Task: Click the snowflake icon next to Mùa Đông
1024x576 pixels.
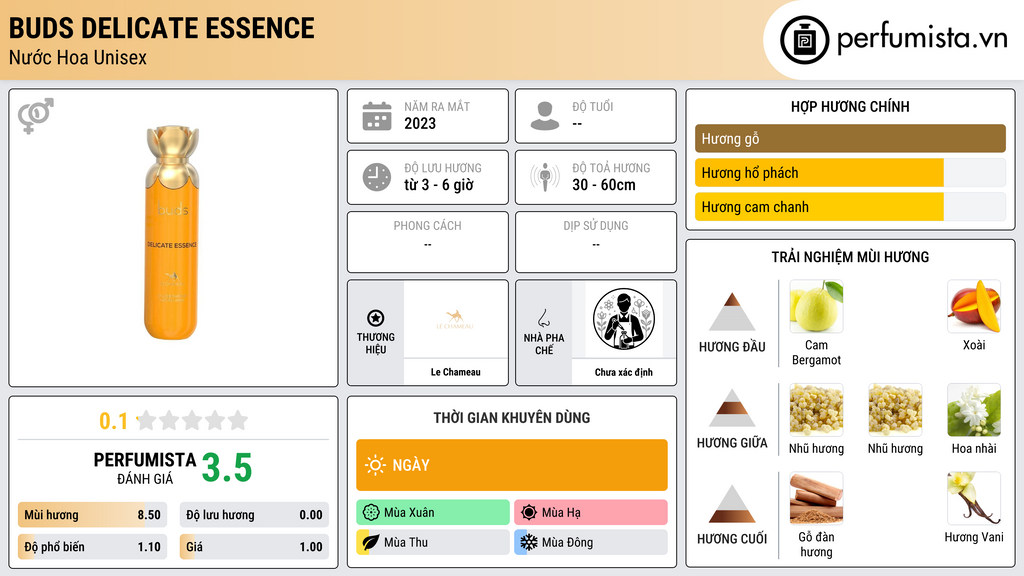Action: click(529, 542)
